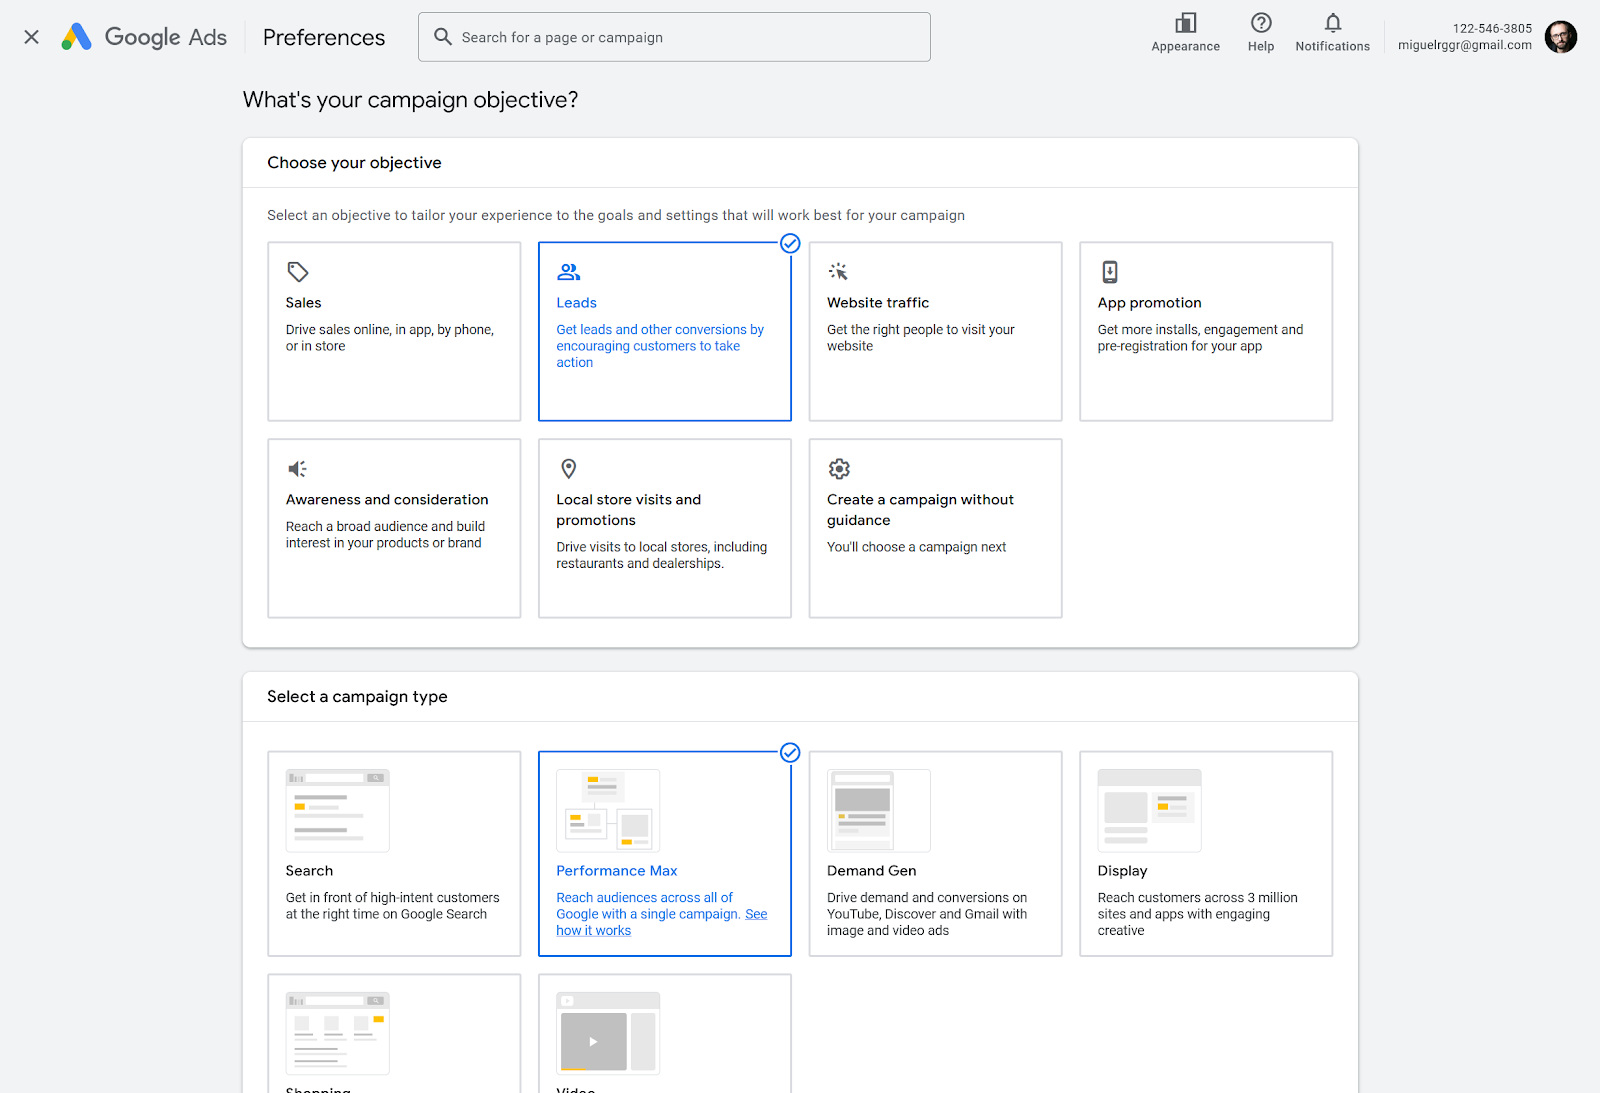Click the search page or campaign field
The image size is (1600, 1093).
tap(674, 37)
